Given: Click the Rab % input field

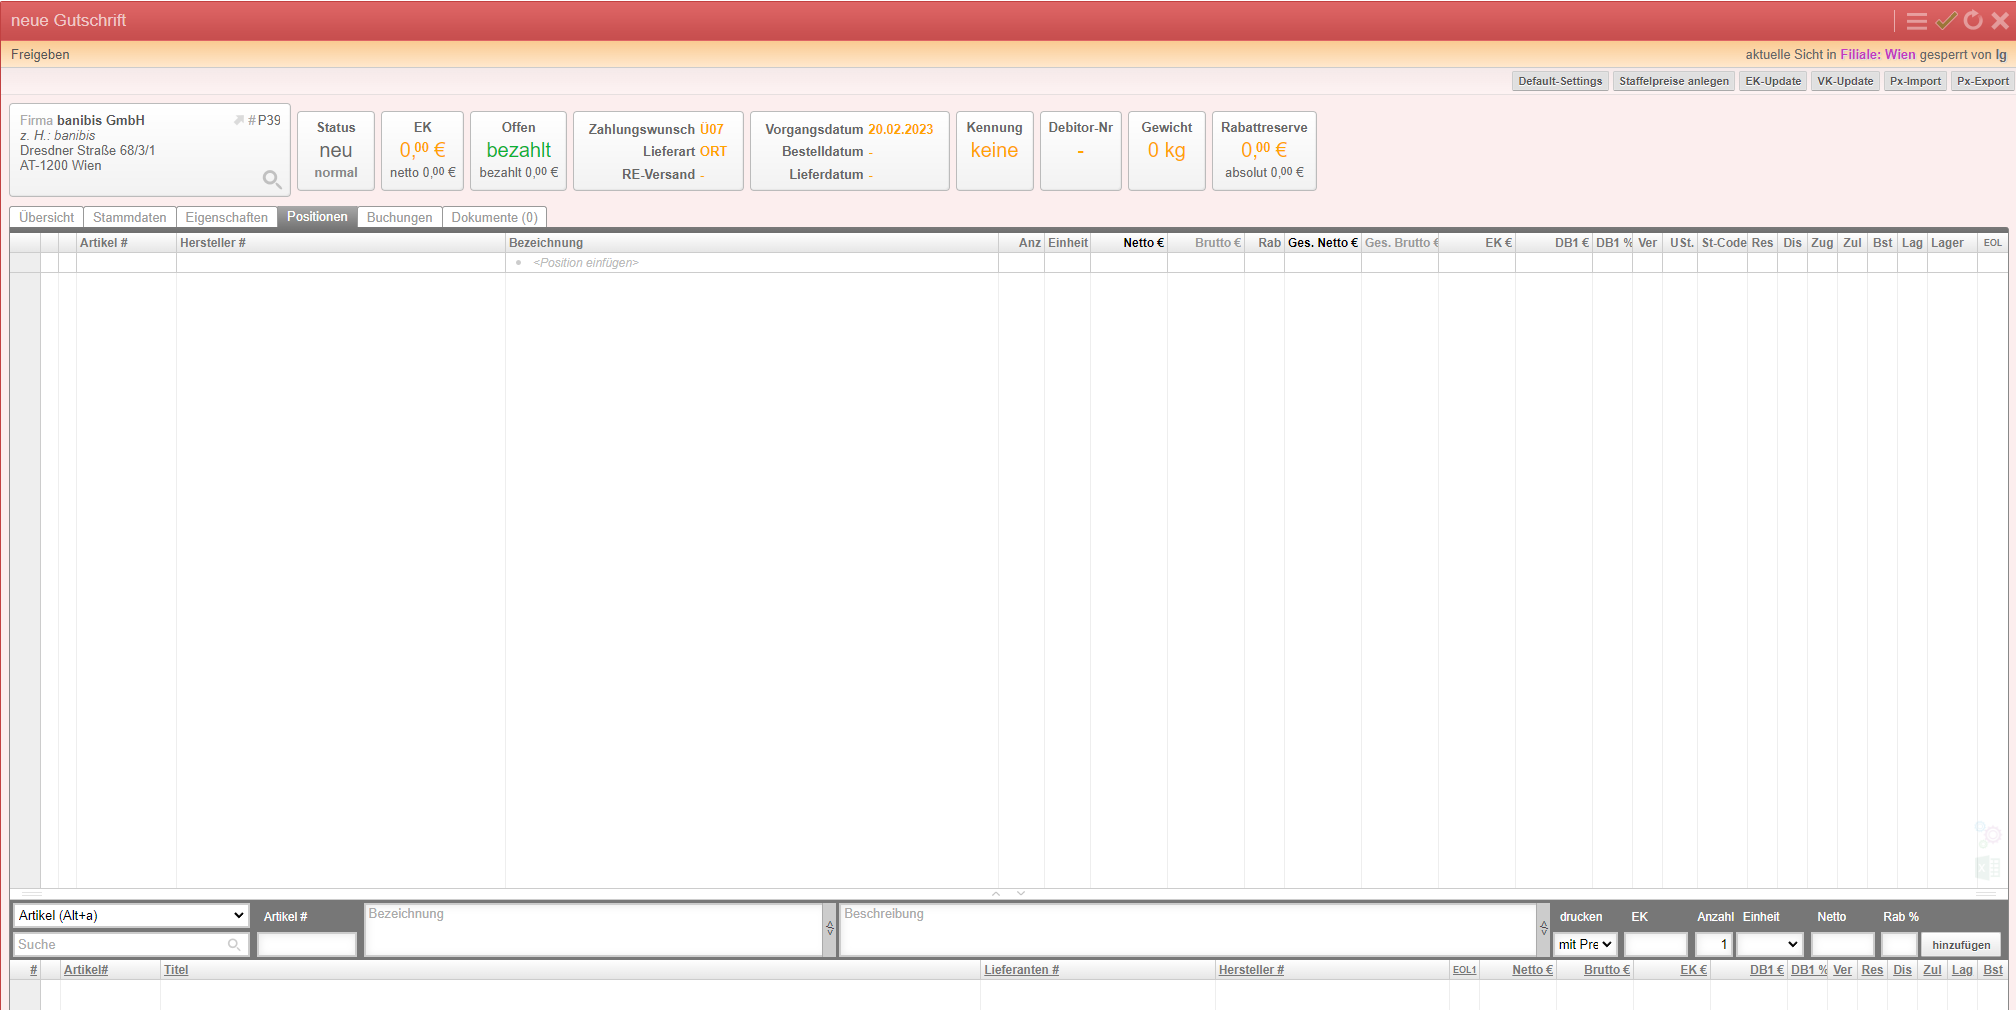Looking at the screenshot, I should 1899,944.
